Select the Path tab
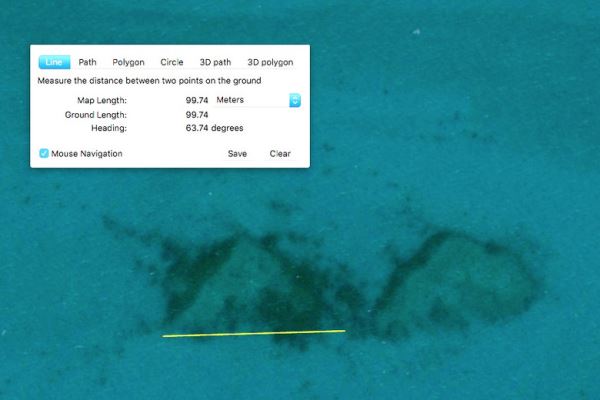The width and height of the screenshot is (600, 400). click(88, 62)
